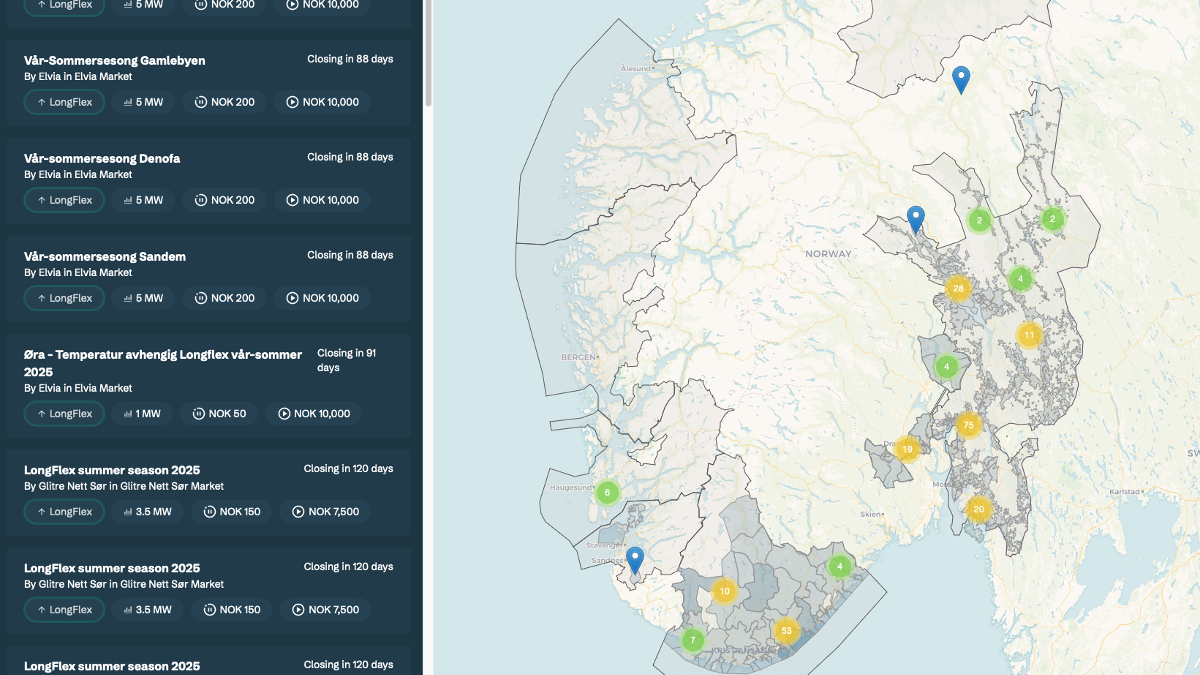Click LongFlex badge on the Denofa card

click(64, 200)
